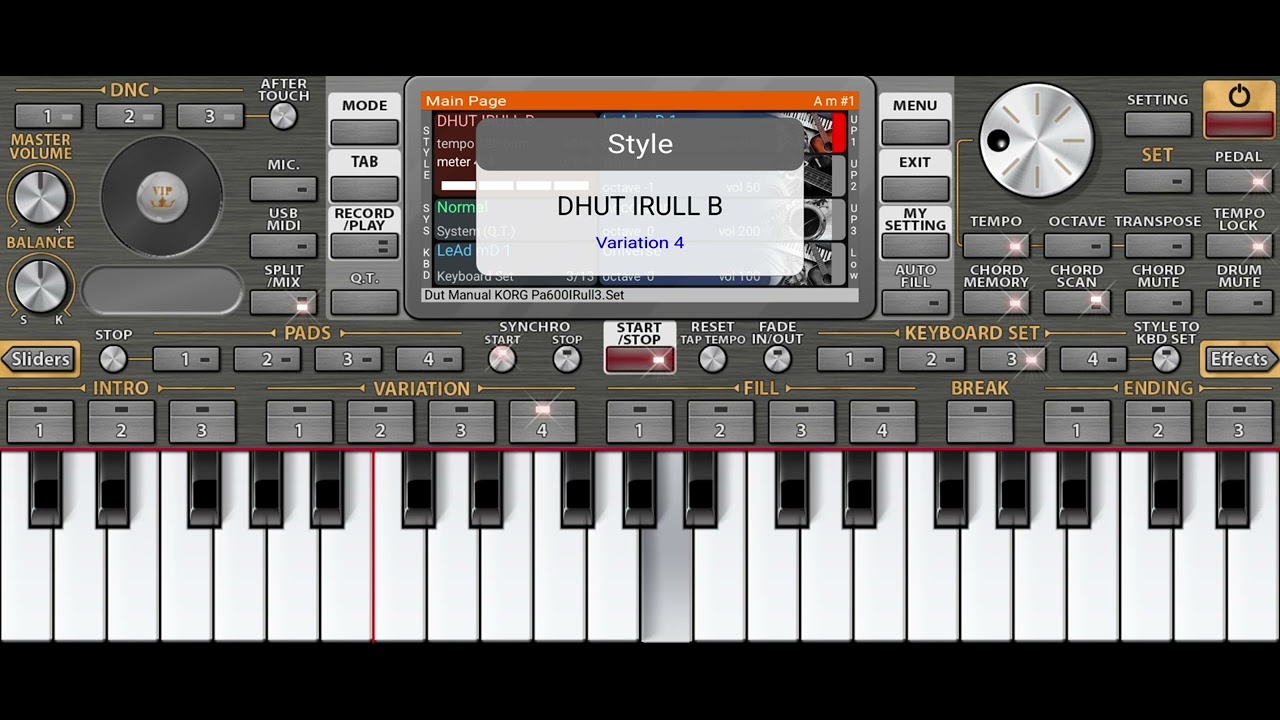This screenshot has width=1280, height=720.
Task: Tap the Reset Tap Tempo round button
Action: [x=712, y=359]
